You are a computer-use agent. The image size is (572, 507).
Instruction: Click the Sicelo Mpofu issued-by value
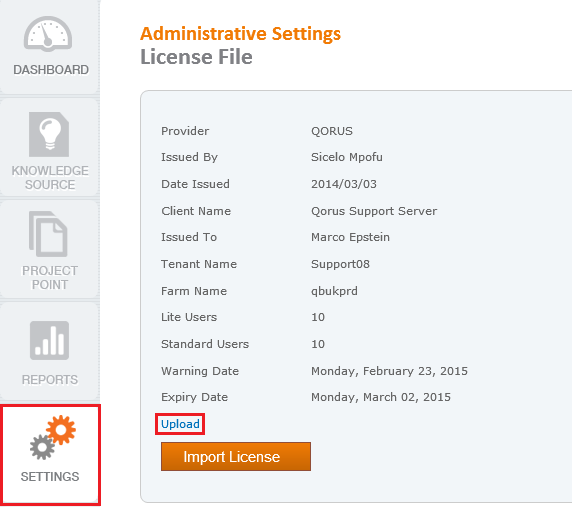(347, 157)
